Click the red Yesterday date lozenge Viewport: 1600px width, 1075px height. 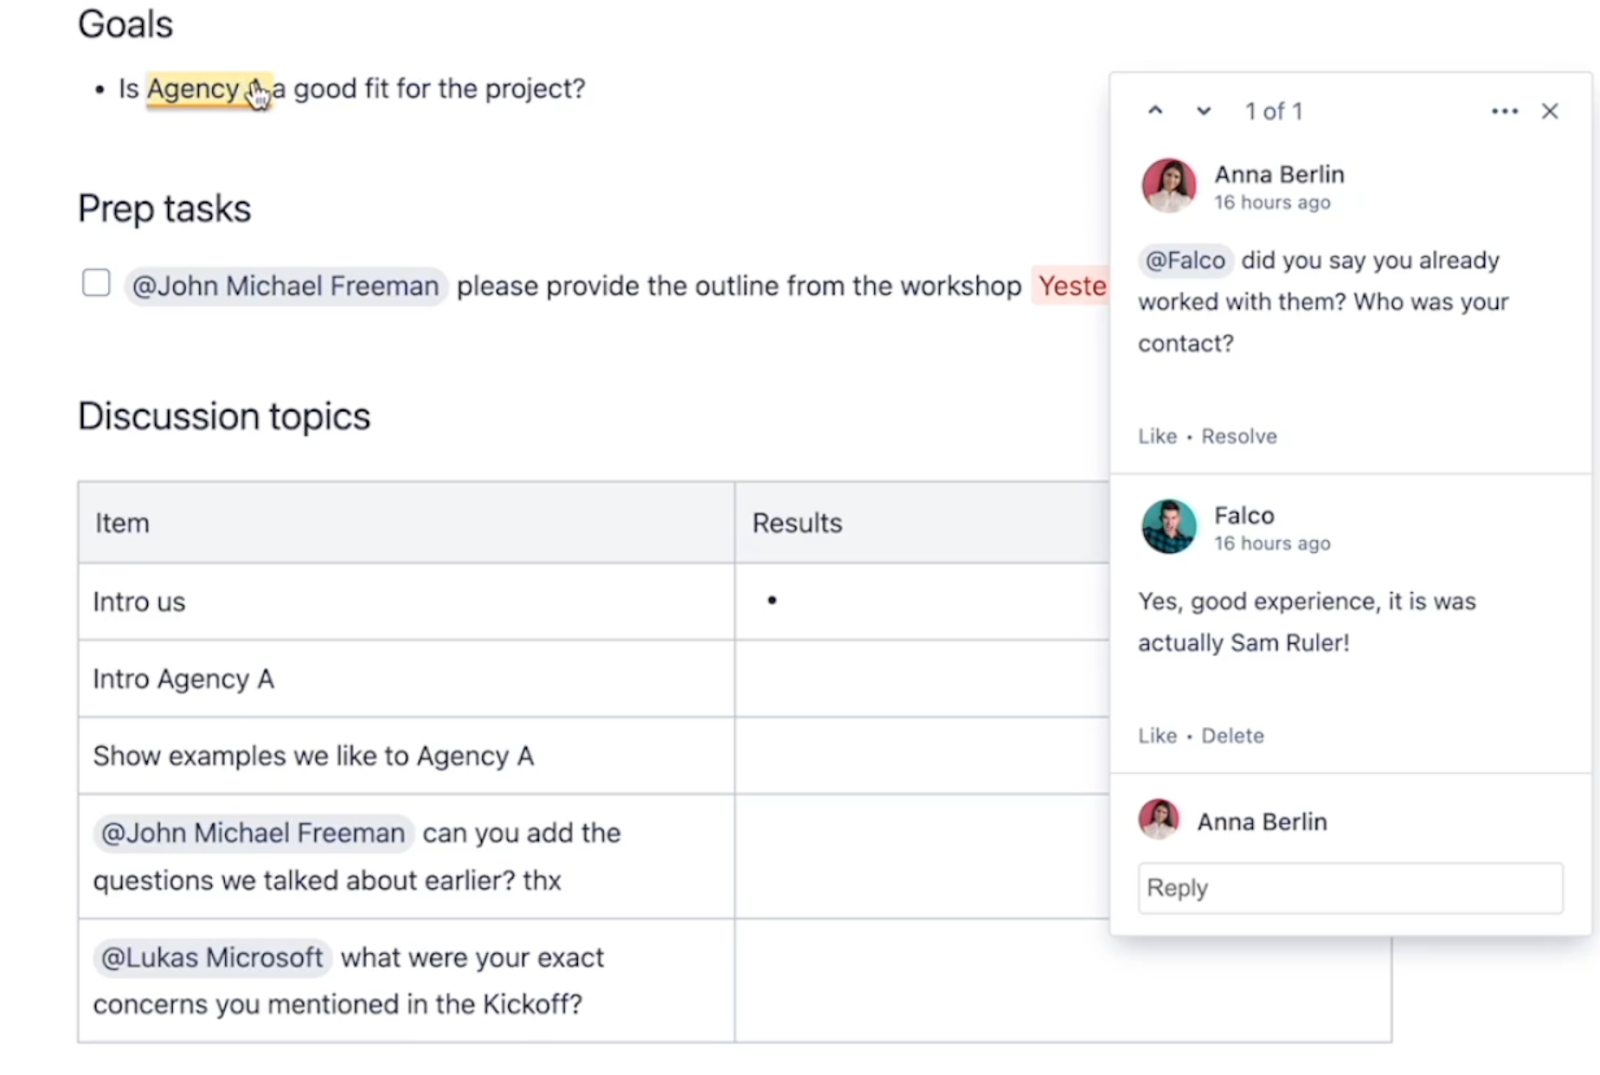(x=1071, y=287)
